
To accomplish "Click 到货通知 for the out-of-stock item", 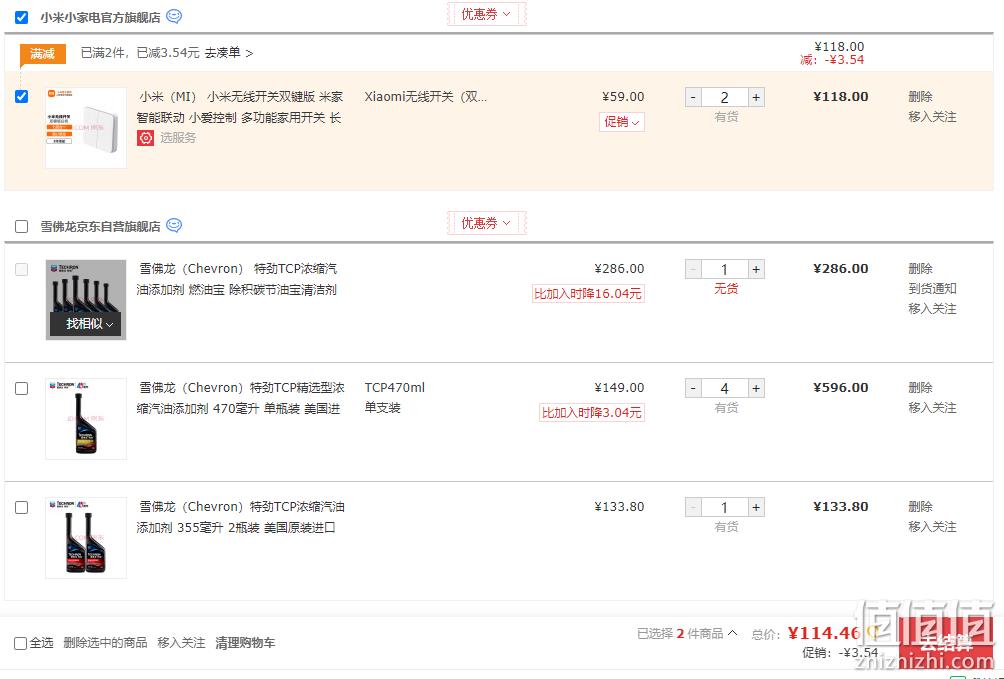I will [x=932, y=289].
